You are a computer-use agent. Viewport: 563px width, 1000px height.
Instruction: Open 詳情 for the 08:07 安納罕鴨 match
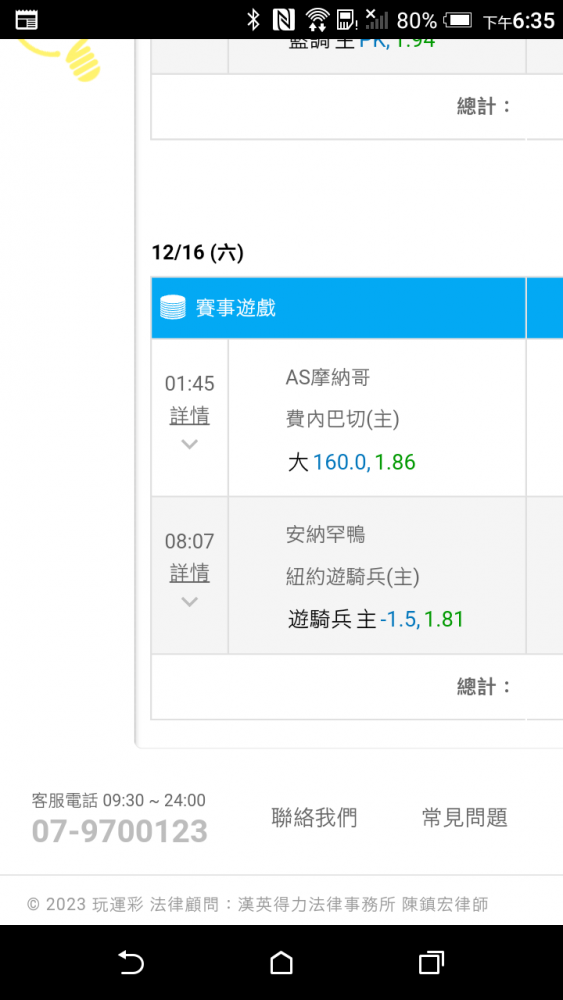(189, 573)
